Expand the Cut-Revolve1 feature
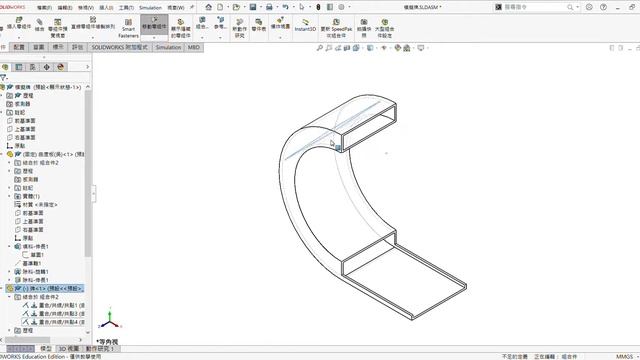Viewport: 640px width, 360px height. [x=9, y=272]
